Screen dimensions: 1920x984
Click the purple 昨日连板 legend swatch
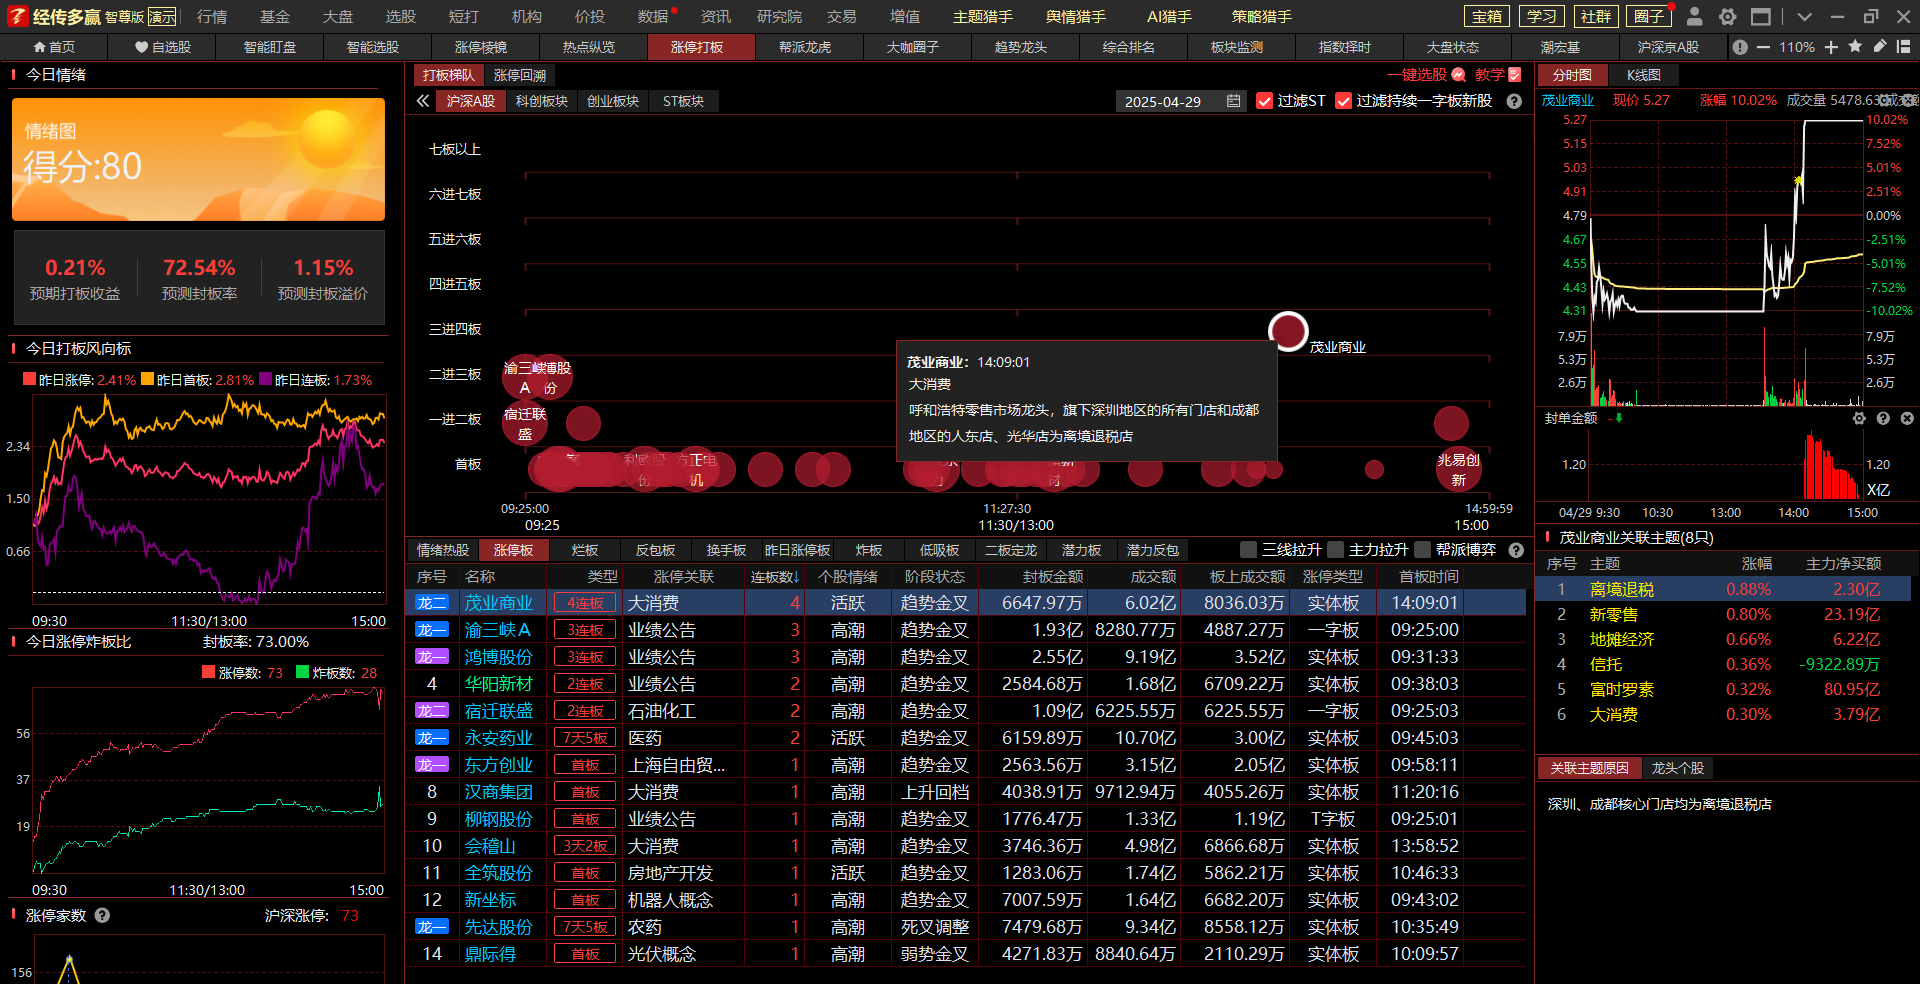coord(265,380)
